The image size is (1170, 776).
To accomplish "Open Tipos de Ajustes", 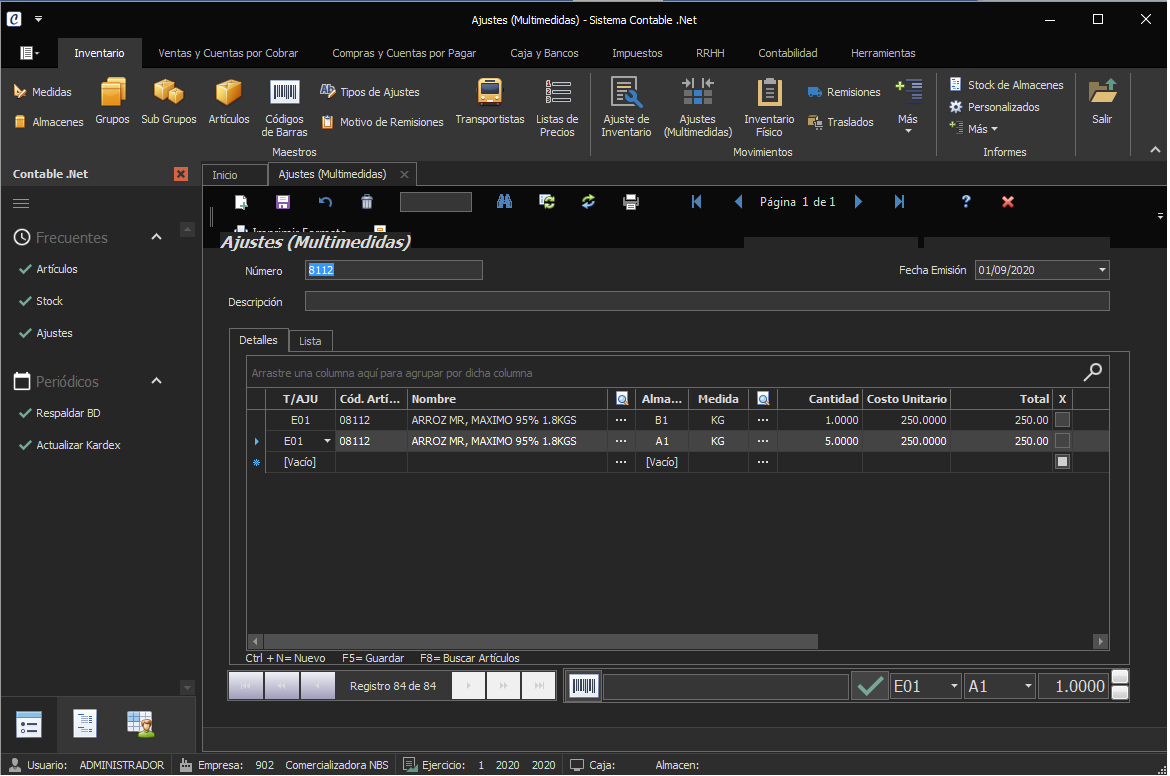I will (370, 92).
